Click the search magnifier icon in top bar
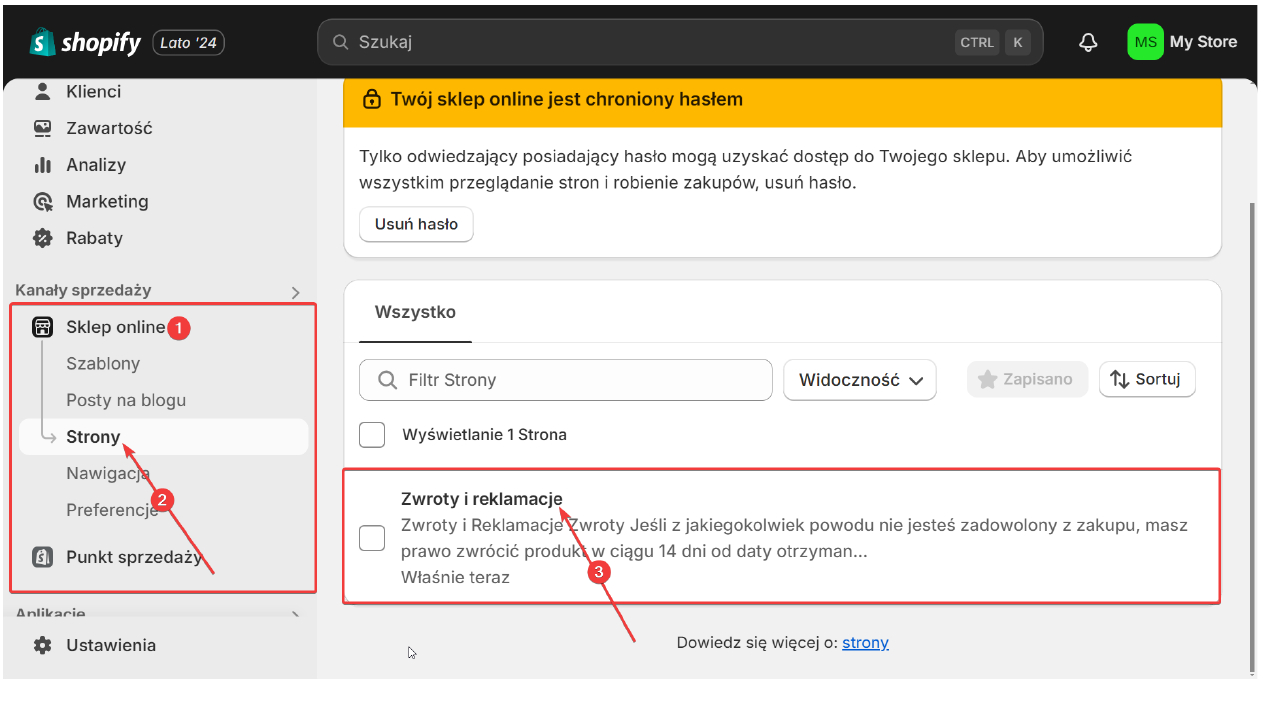Screen dimensions: 1261x702 341,42
